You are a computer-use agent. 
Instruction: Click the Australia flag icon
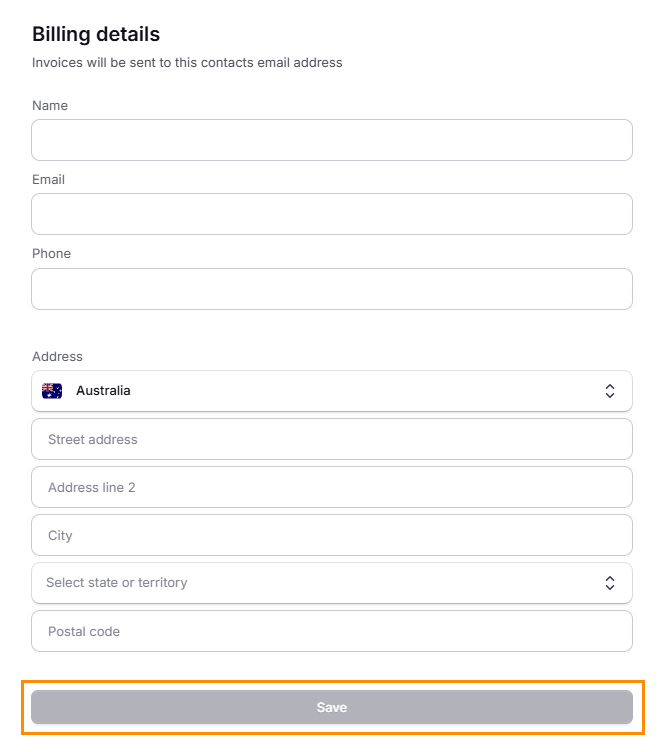point(52,391)
